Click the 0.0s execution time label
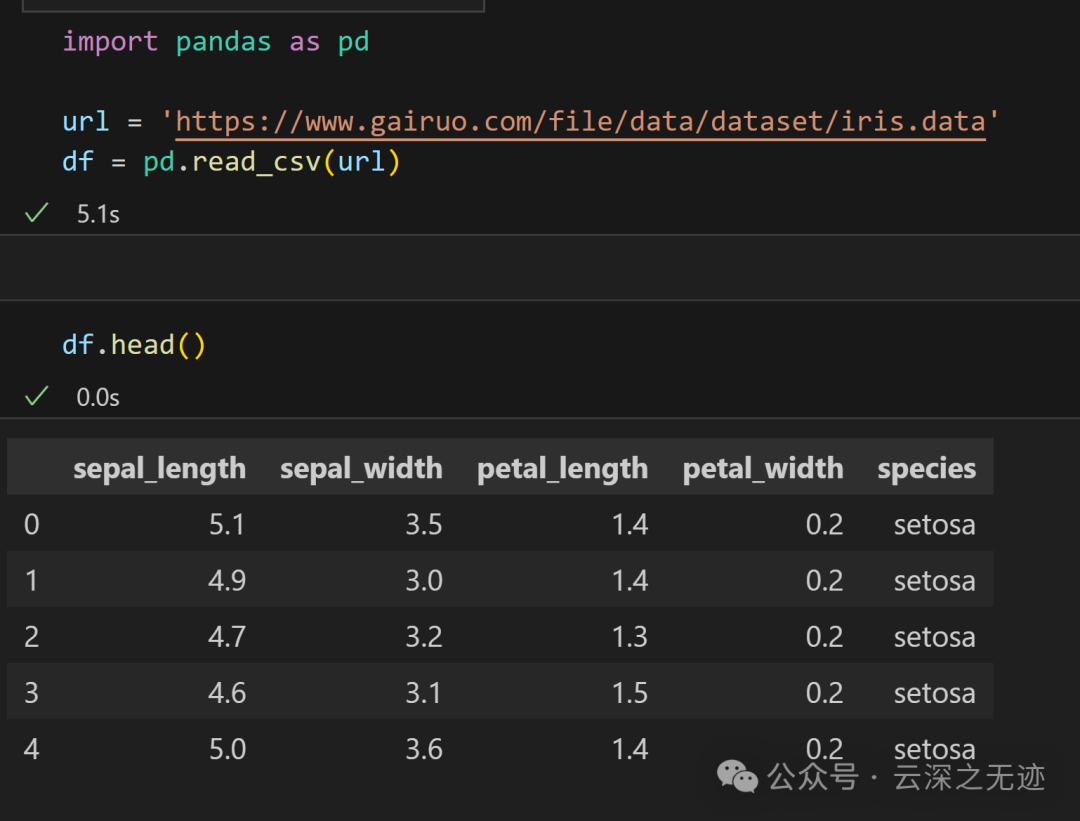The width and height of the screenshot is (1080, 821). tap(98, 398)
